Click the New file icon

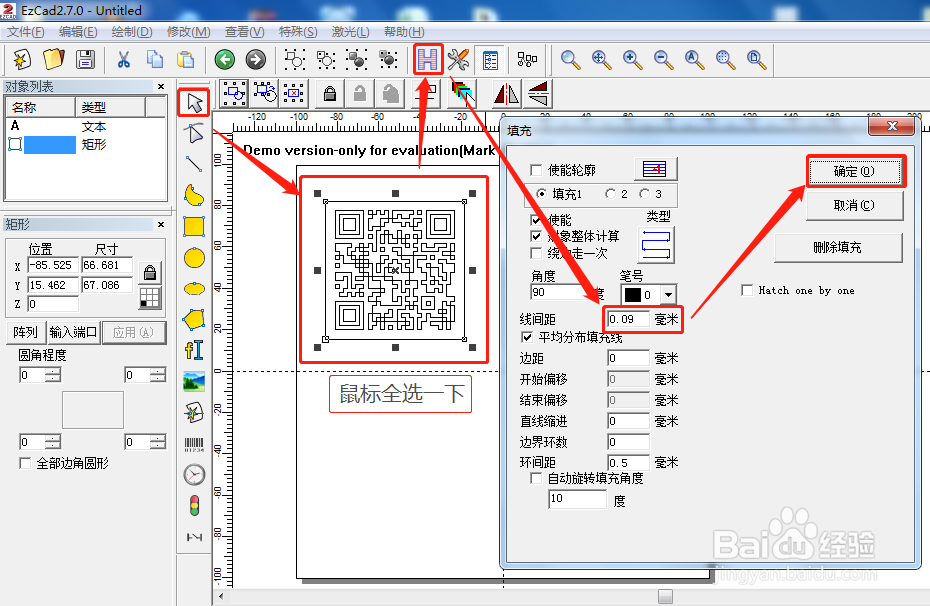tap(22, 59)
